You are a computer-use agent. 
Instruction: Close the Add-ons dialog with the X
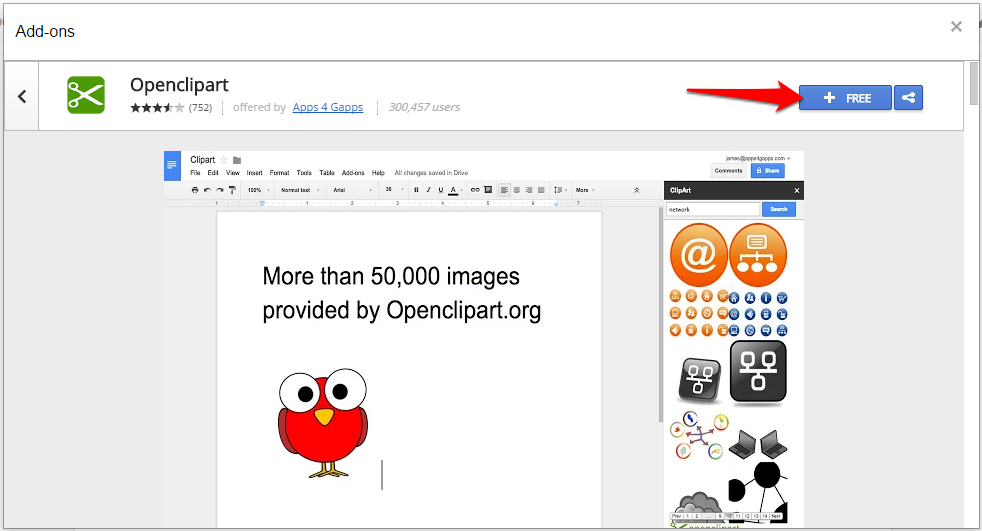pos(956,26)
